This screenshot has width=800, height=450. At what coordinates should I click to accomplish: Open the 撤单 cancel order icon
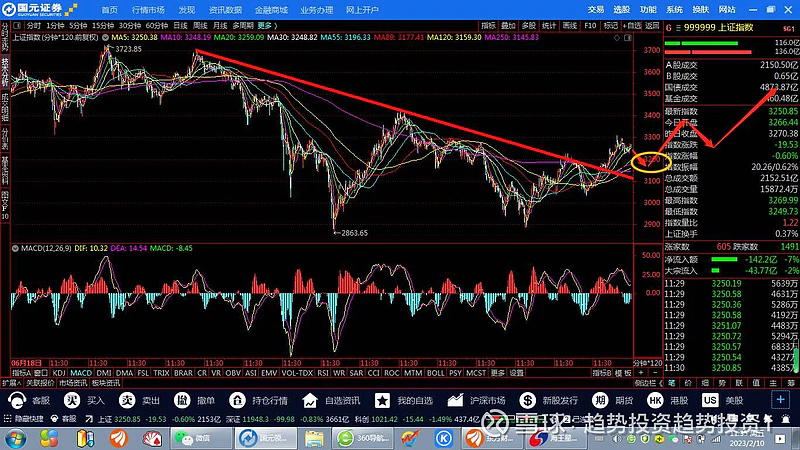(x=182, y=401)
